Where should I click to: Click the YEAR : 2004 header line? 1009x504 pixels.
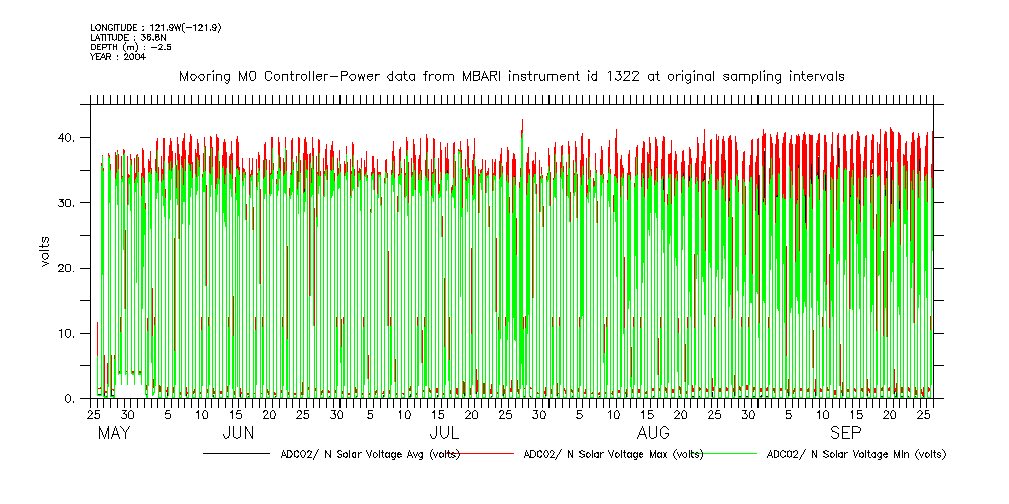point(118,57)
